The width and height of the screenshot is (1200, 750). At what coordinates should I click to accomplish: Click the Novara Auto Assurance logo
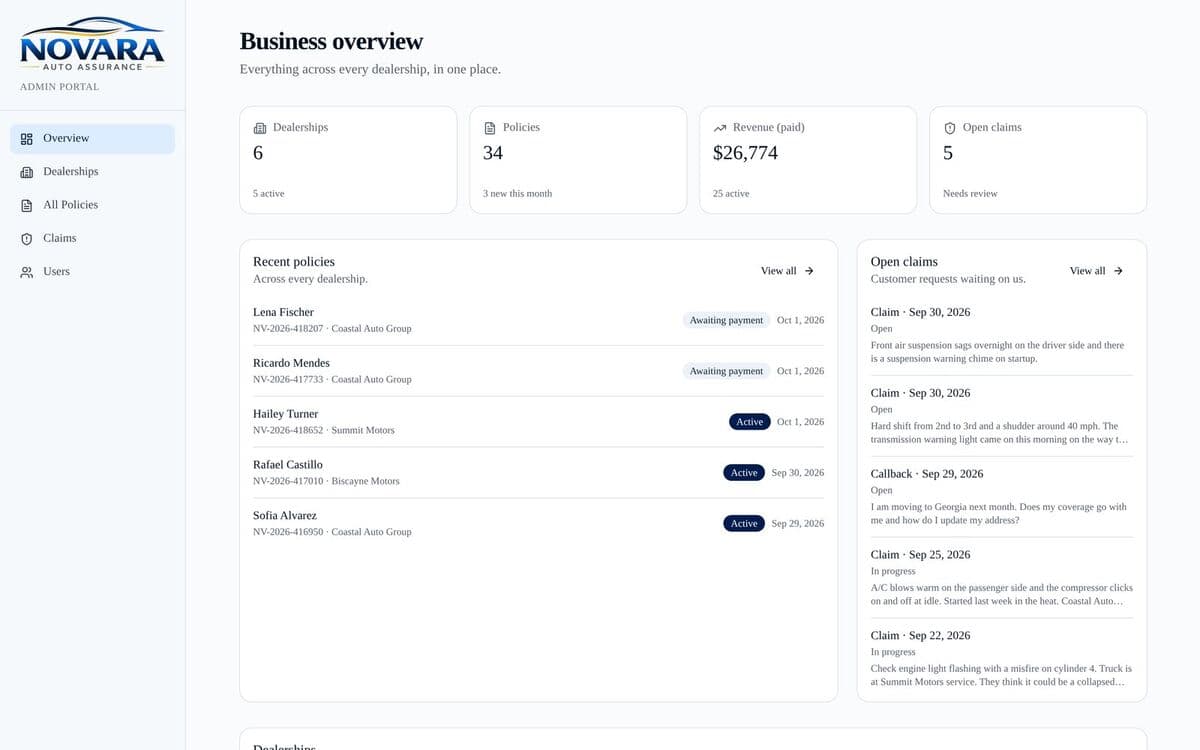92,44
